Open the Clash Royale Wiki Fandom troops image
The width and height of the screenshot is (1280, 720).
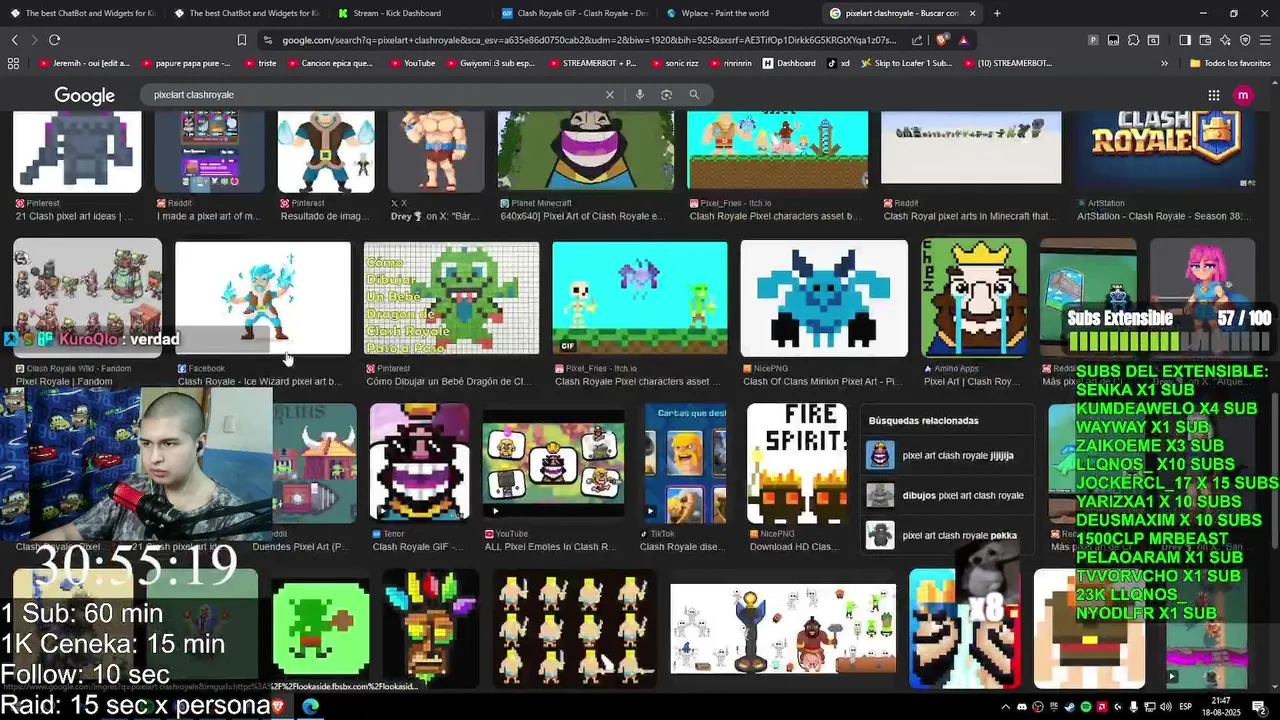point(87,298)
